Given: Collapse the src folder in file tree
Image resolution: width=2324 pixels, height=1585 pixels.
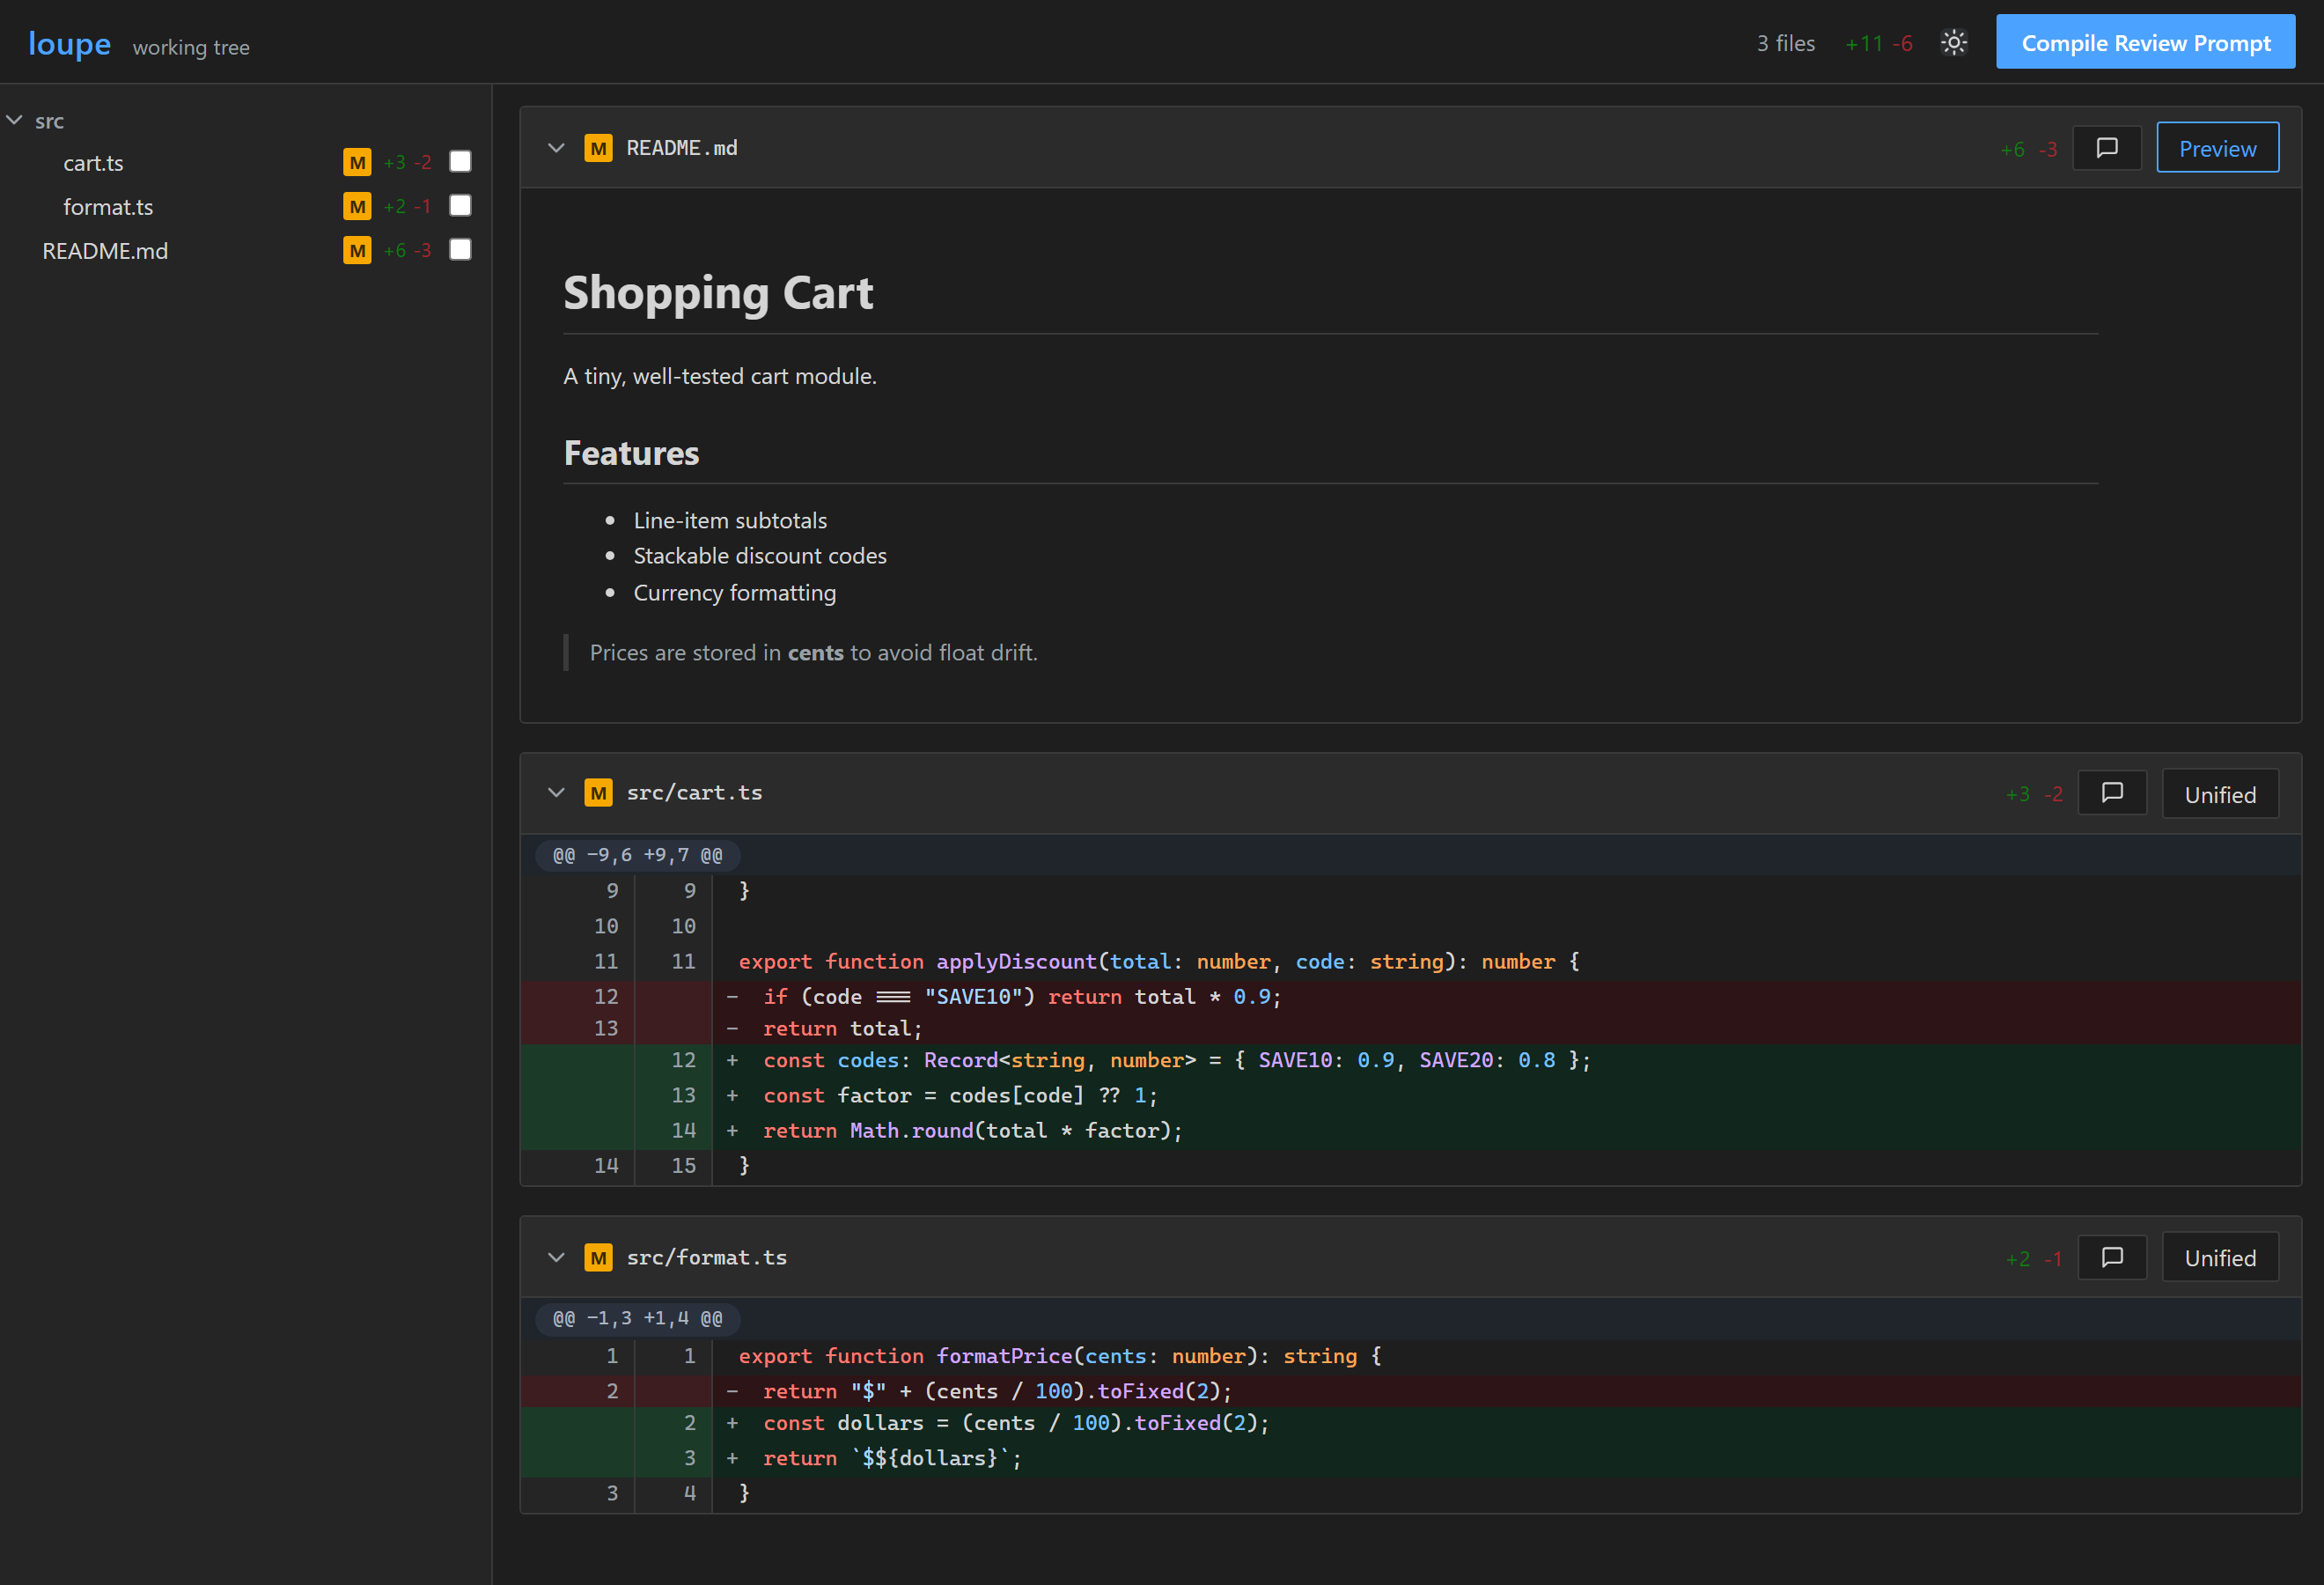Looking at the screenshot, I should 15,120.
